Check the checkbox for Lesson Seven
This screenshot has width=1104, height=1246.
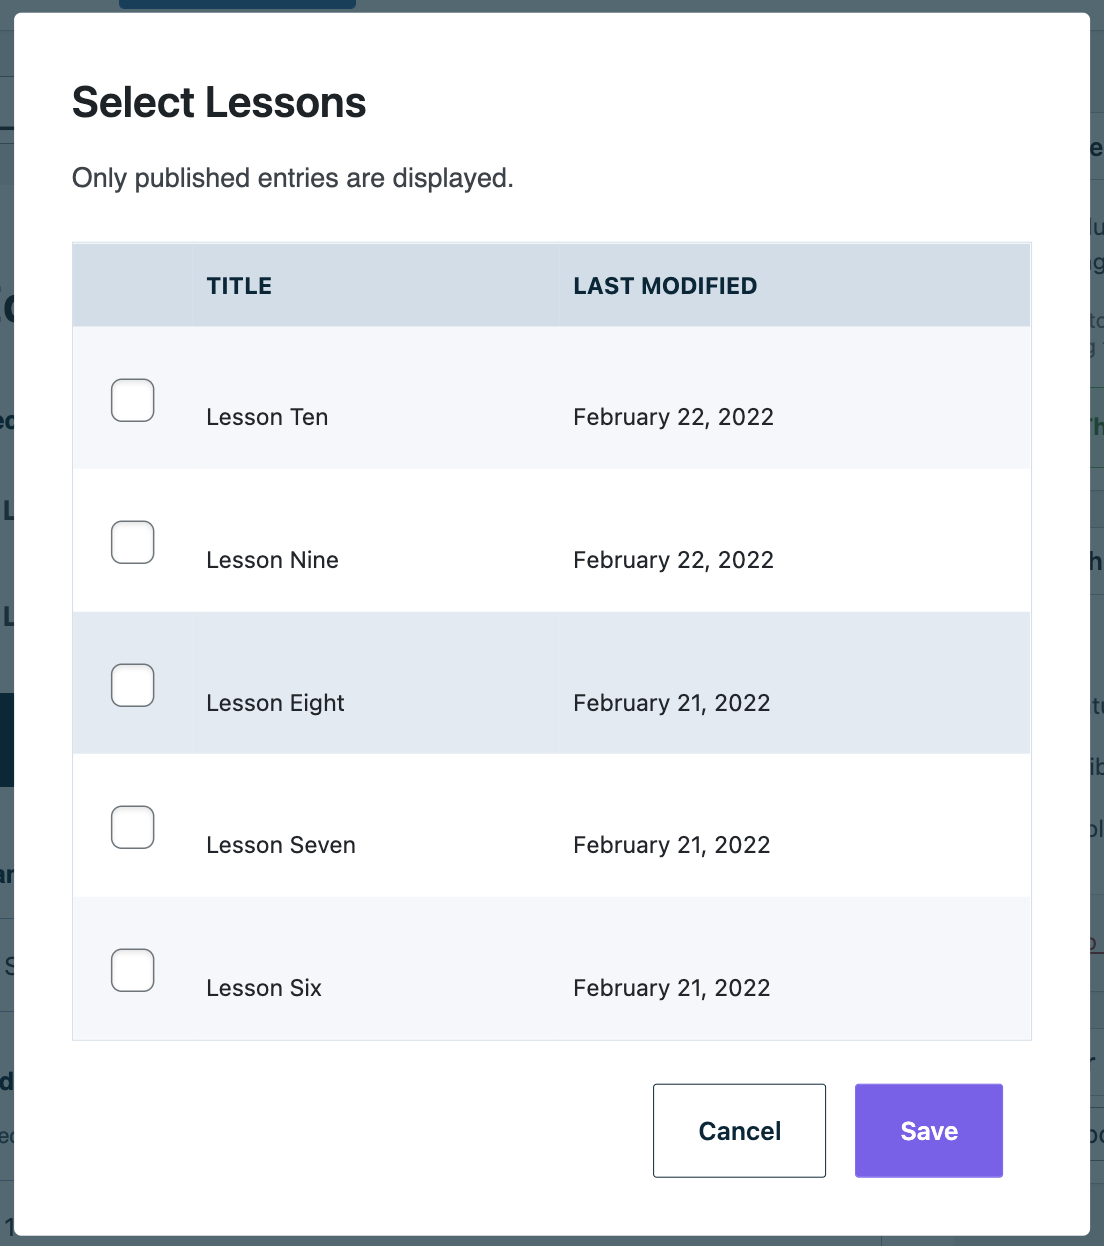coord(131,827)
